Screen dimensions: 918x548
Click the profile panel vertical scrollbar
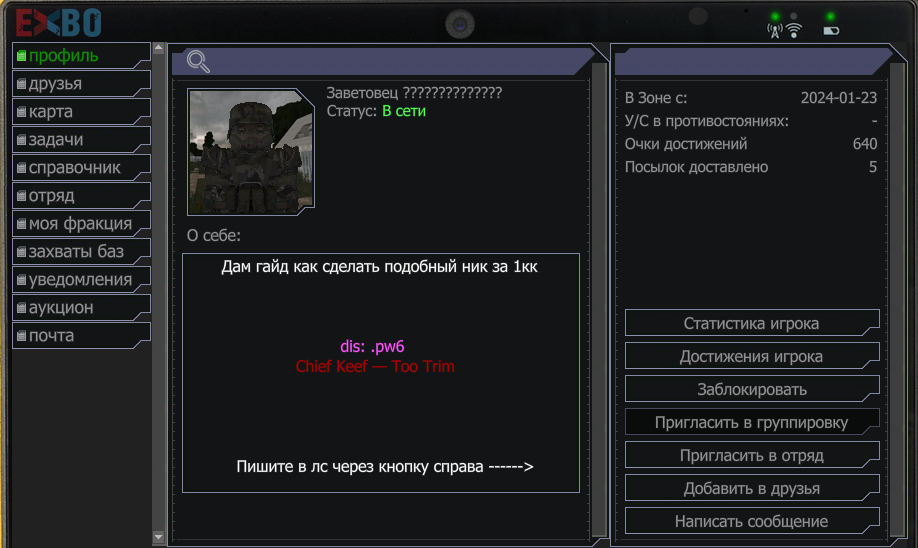[599, 299]
